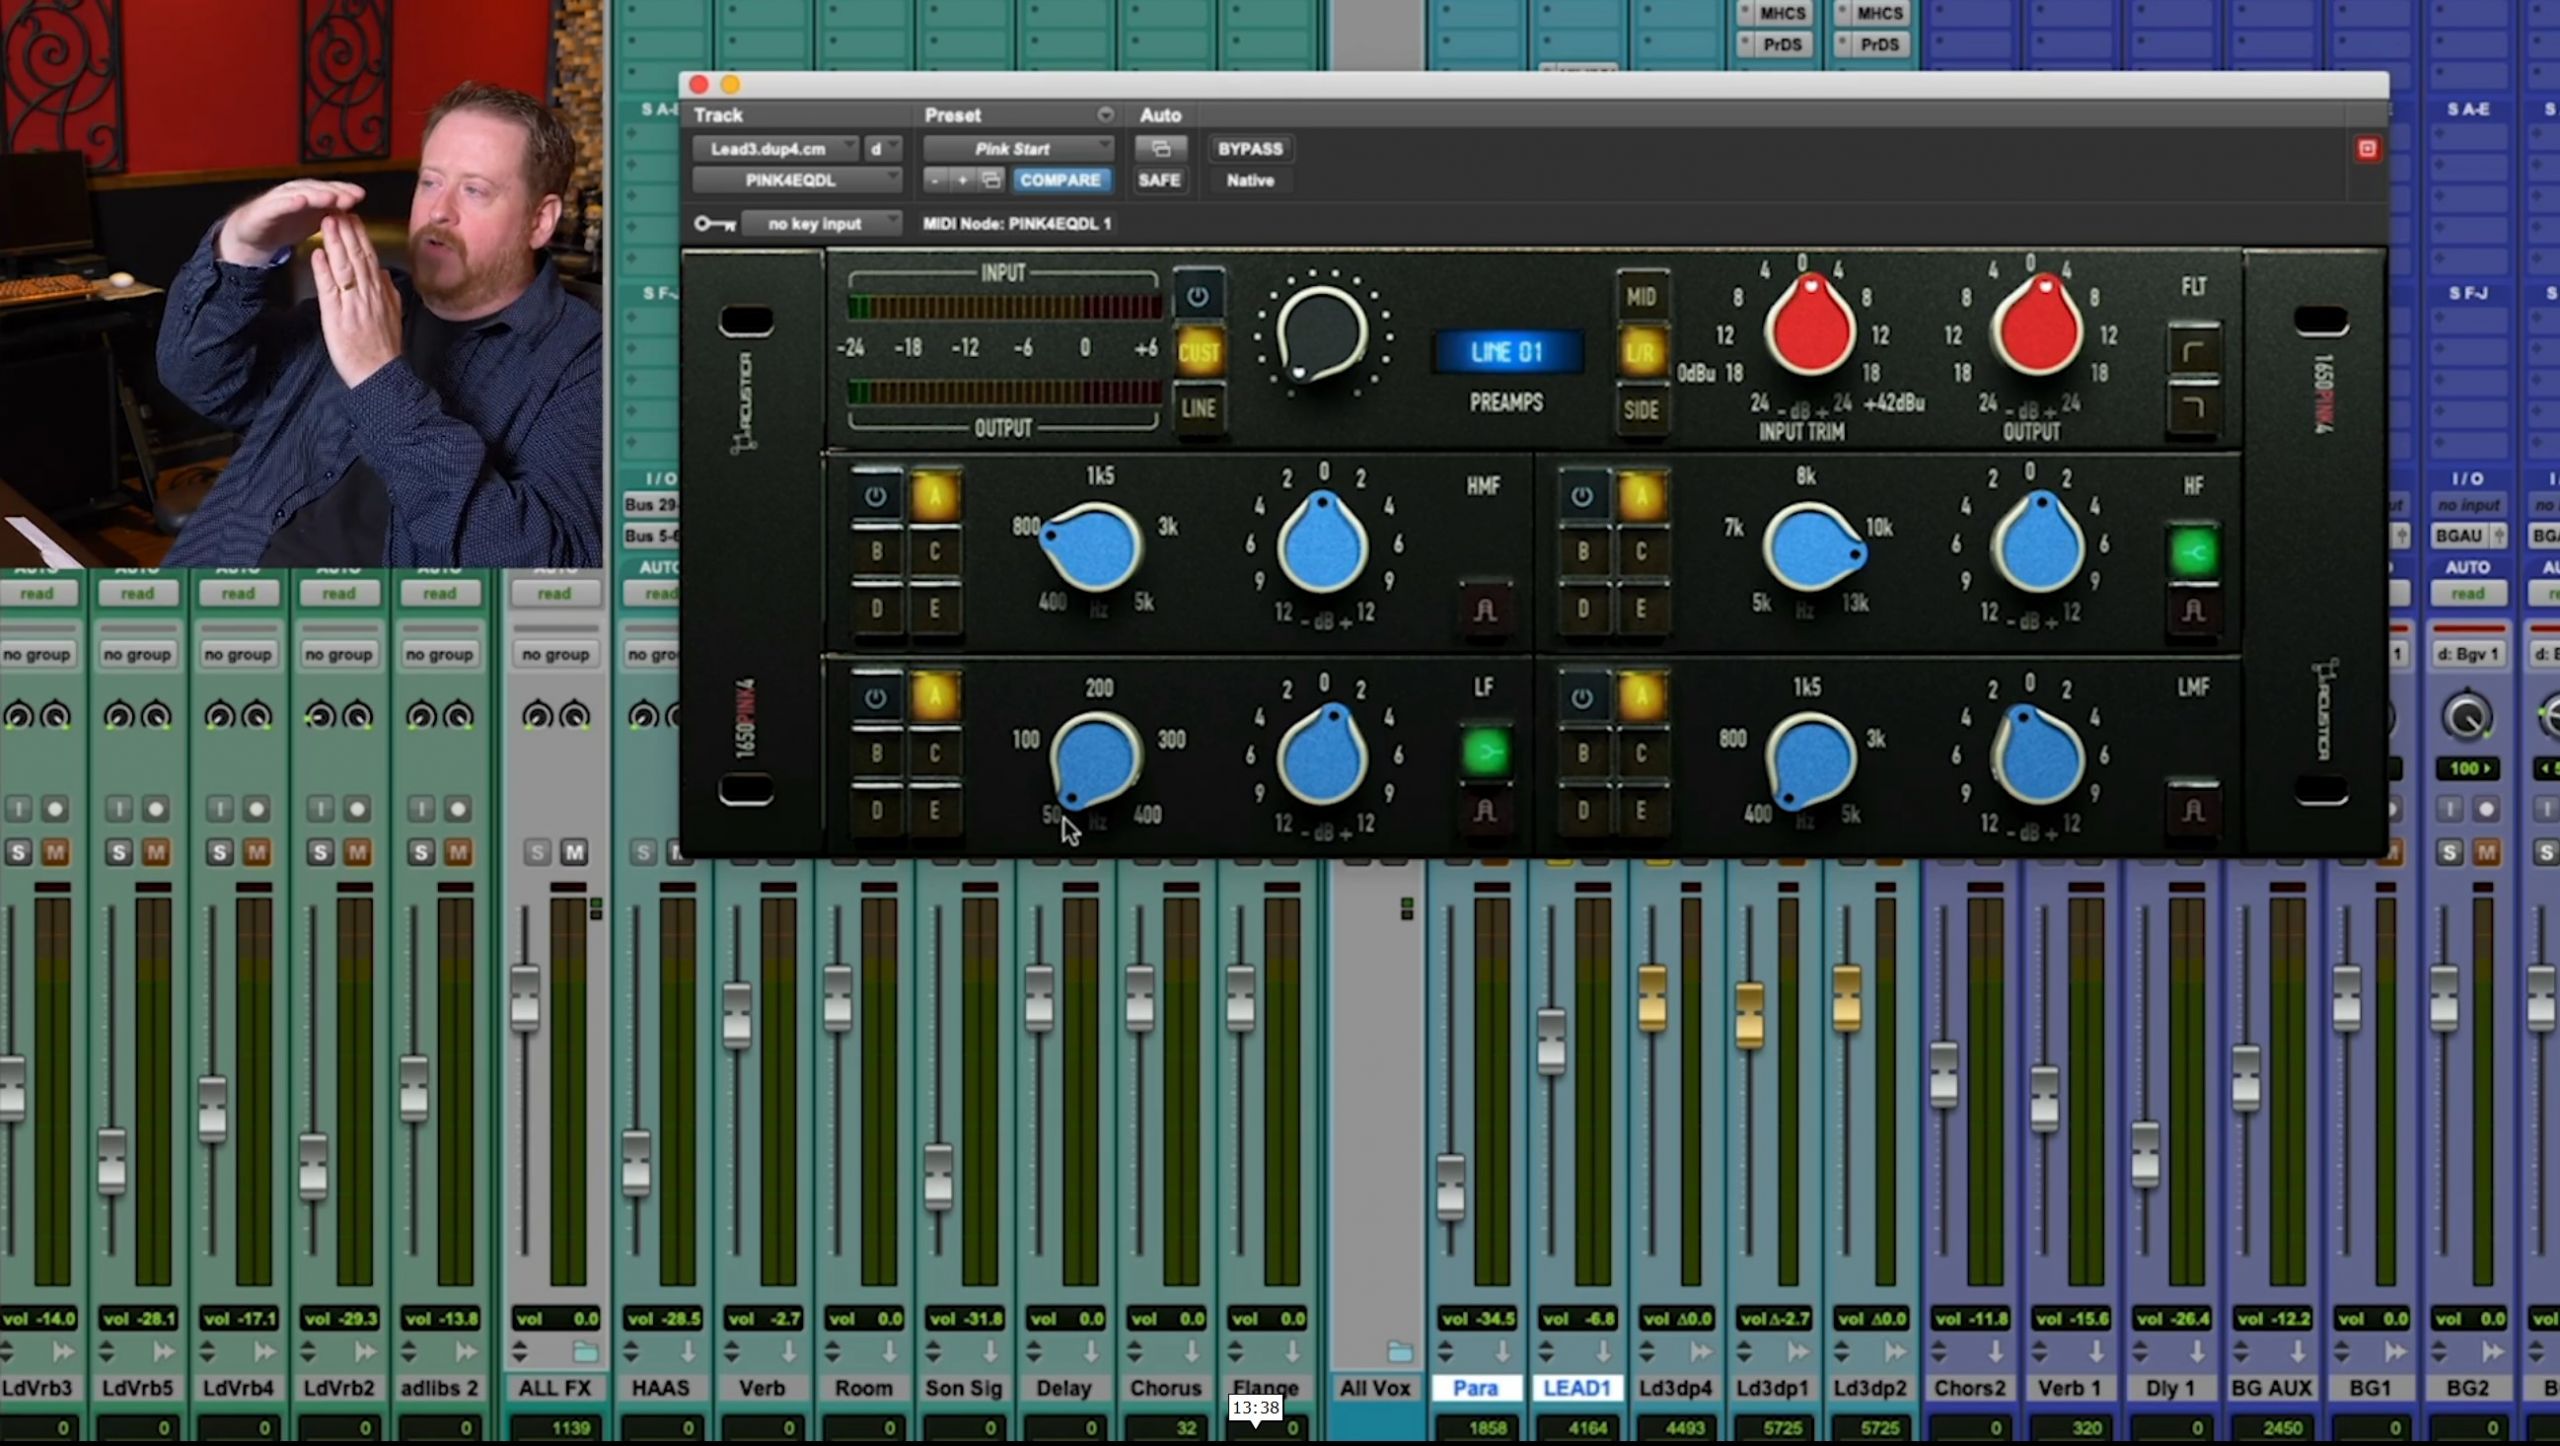The height and width of the screenshot is (1446, 2560).
Task: Click the Ld3dp4 yellow volume fader
Action: click(1652, 997)
